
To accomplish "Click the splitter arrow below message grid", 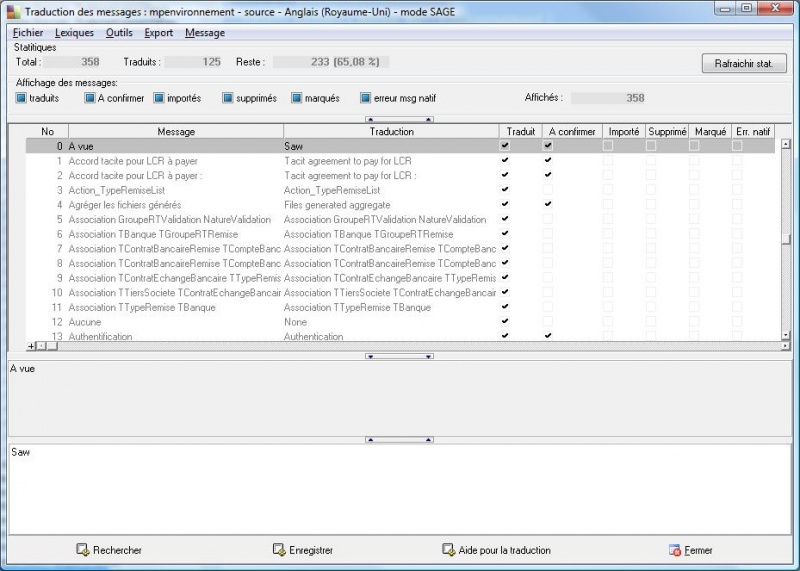I will [x=399, y=356].
